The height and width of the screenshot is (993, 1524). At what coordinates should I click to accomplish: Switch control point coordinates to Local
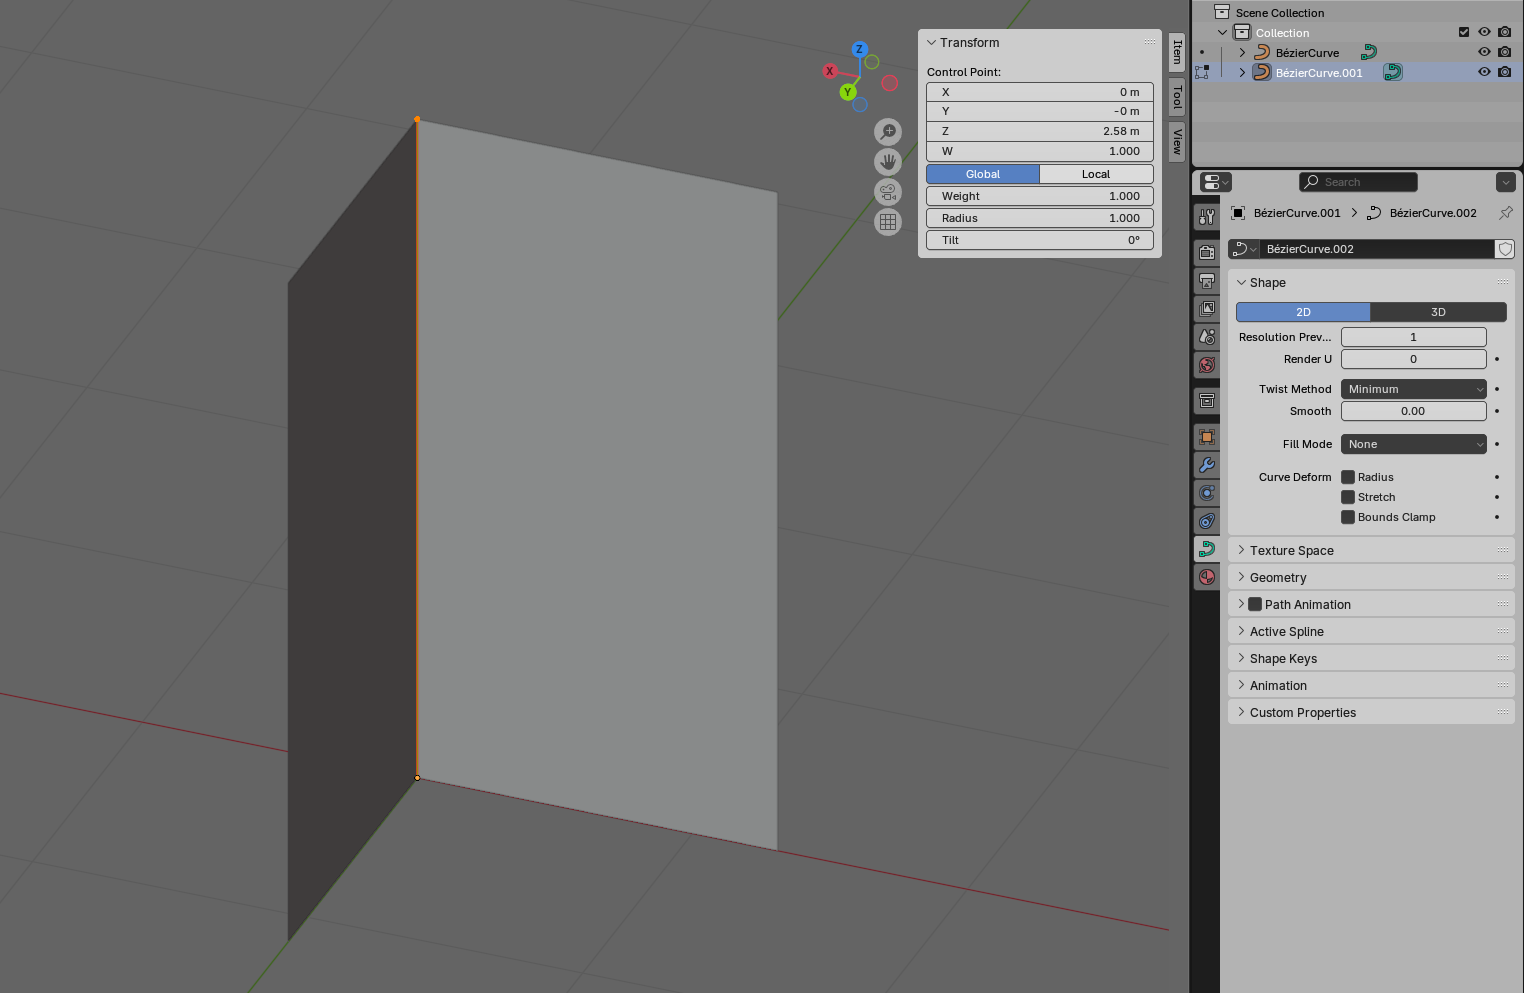[x=1096, y=174]
